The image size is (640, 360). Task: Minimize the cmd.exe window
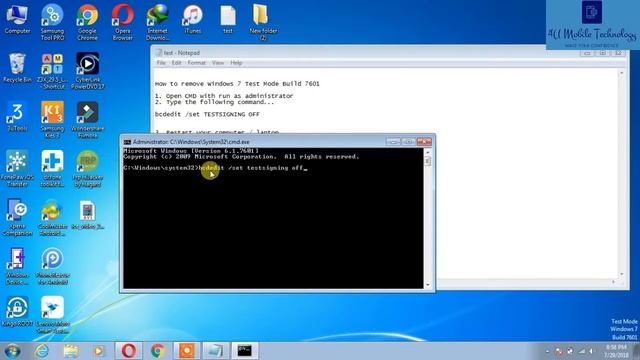click(393, 142)
